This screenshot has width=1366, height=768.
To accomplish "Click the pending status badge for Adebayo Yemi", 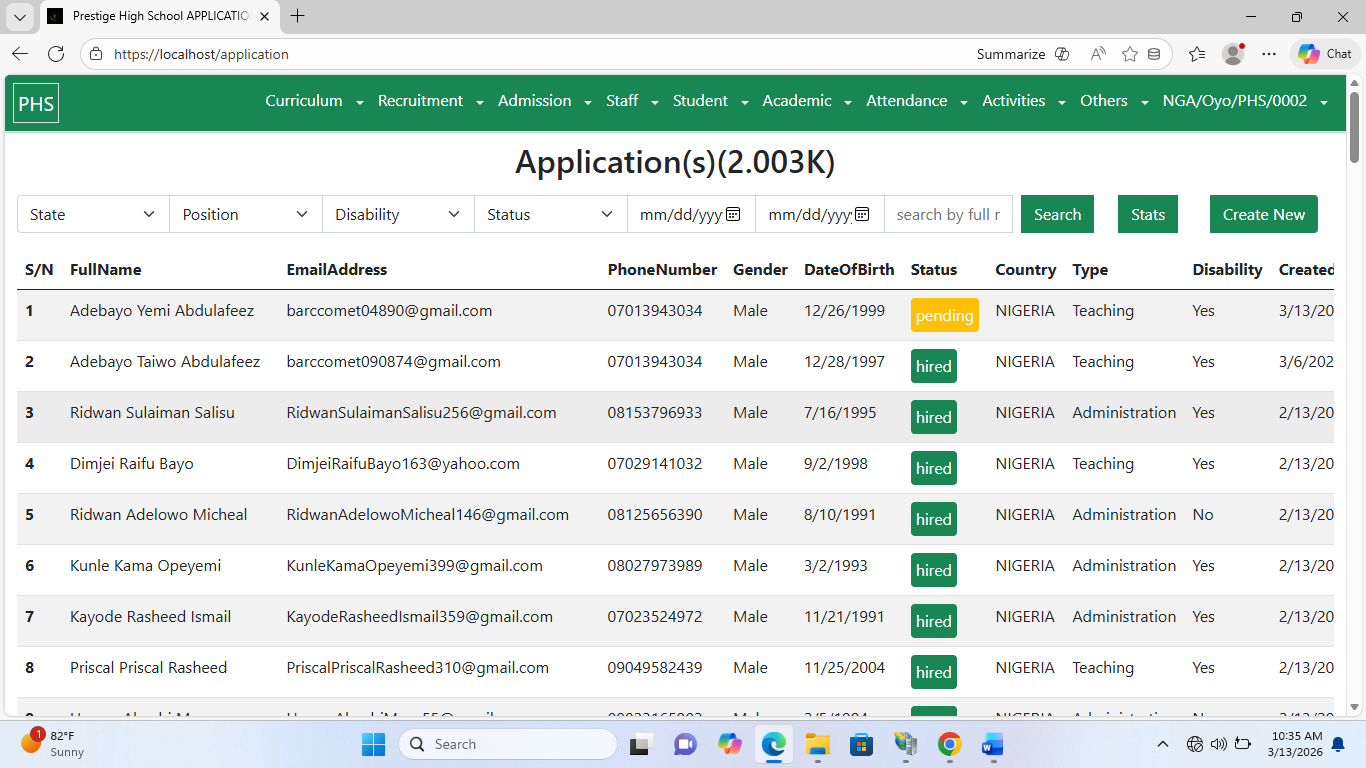I will pyautogui.click(x=944, y=315).
